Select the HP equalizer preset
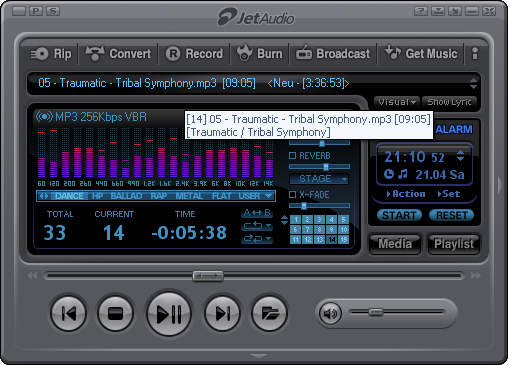Image resolution: width=508 pixels, height=365 pixels. [97, 196]
